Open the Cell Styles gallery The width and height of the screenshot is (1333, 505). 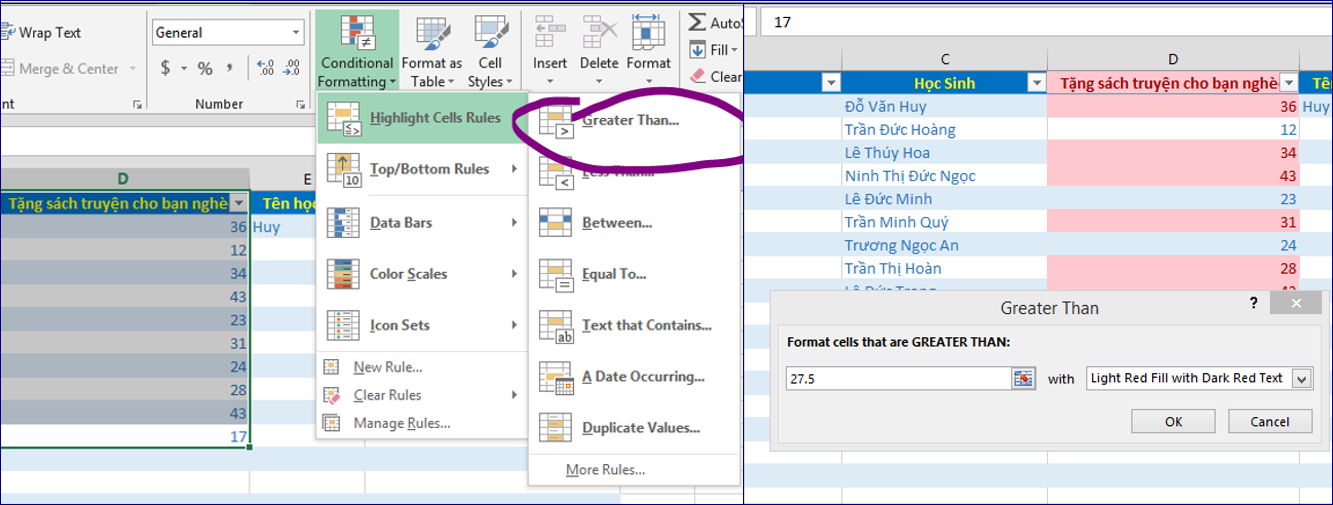[x=490, y=34]
